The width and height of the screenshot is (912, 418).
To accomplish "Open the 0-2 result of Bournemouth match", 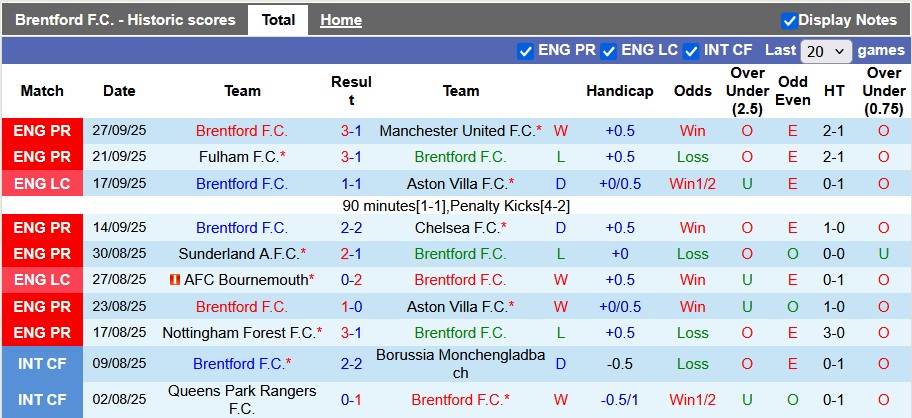I will (x=351, y=280).
